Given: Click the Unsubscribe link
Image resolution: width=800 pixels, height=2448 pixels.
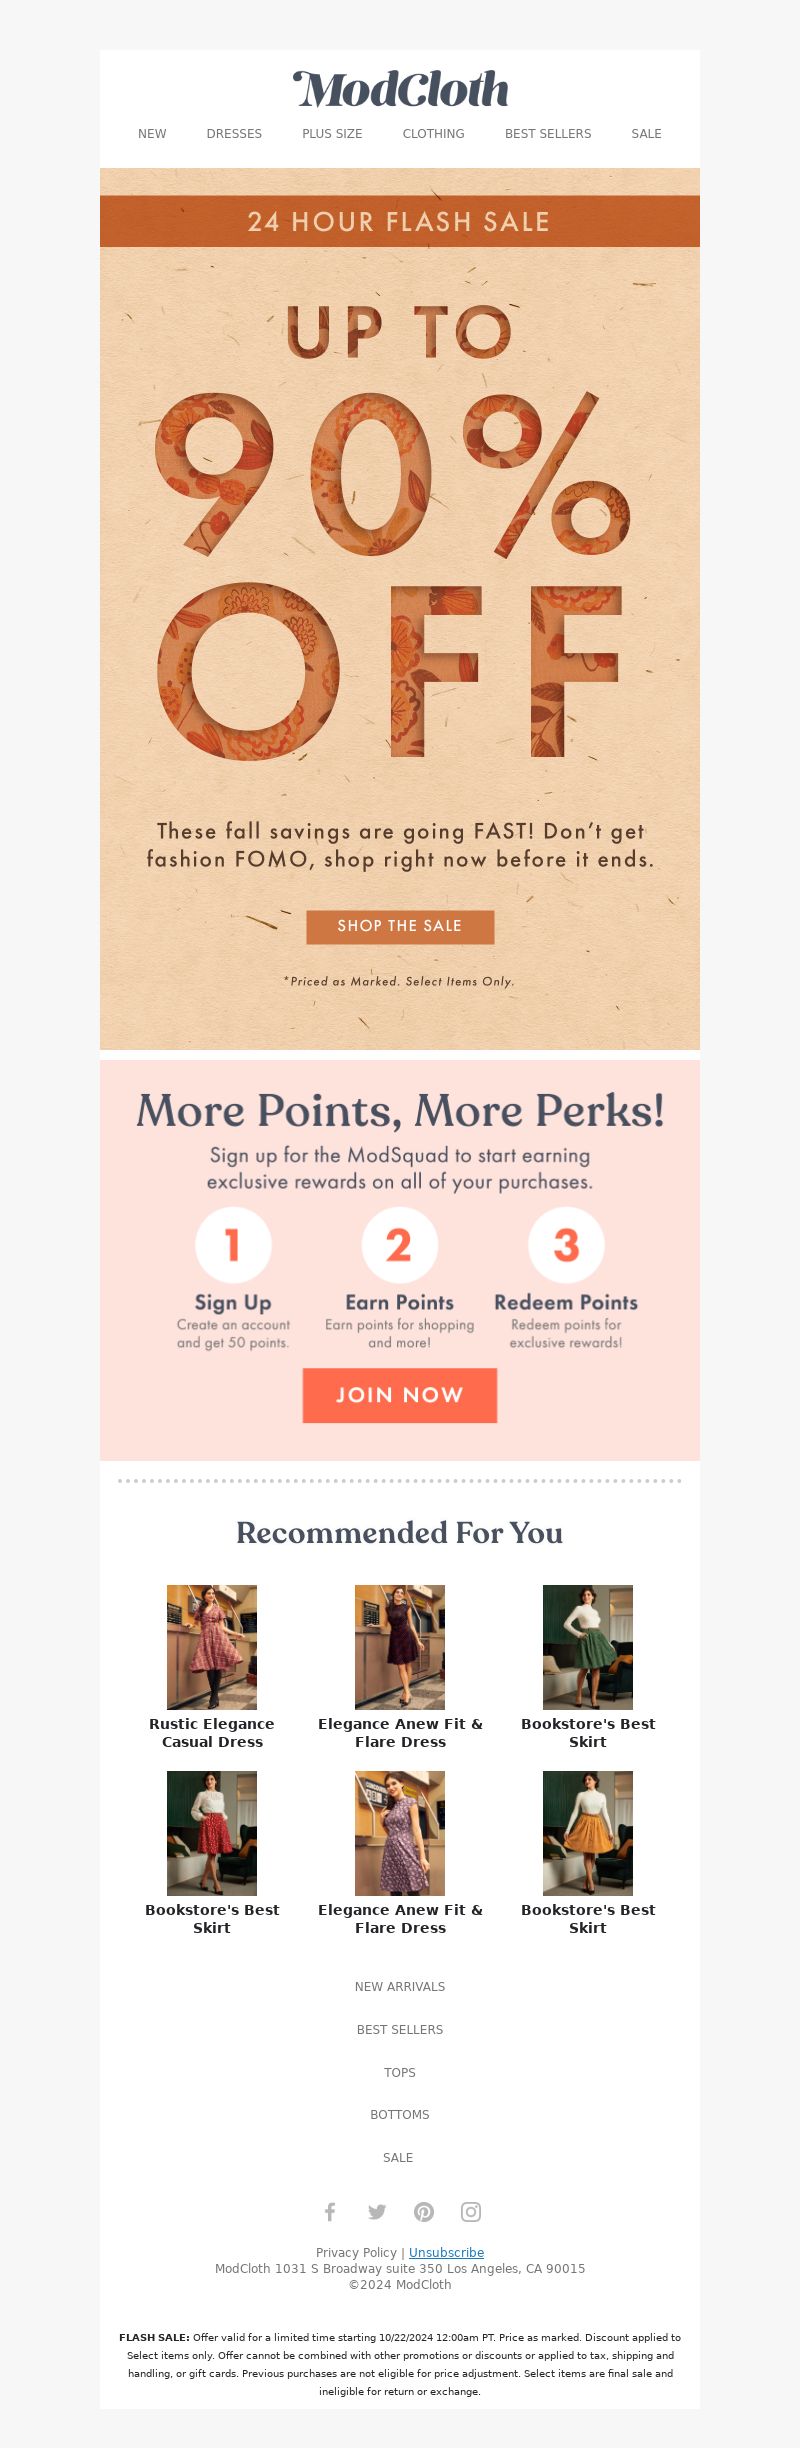Looking at the screenshot, I should [446, 2252].
